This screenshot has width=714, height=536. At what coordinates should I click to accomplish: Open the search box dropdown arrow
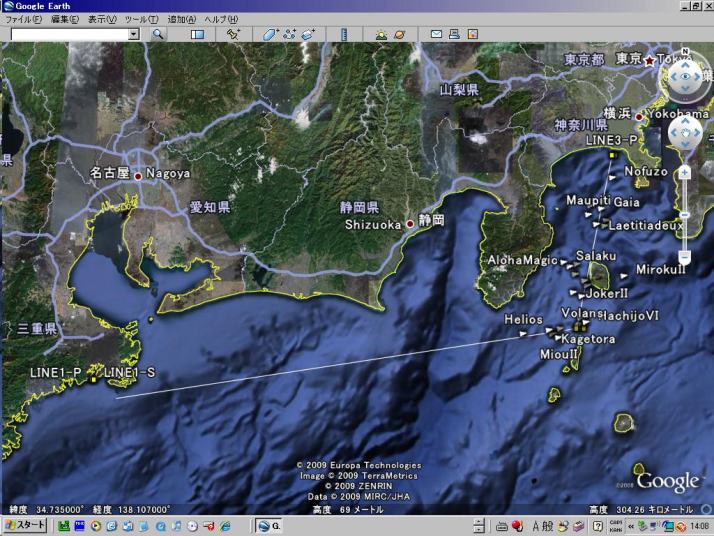(x=133, y=34)
